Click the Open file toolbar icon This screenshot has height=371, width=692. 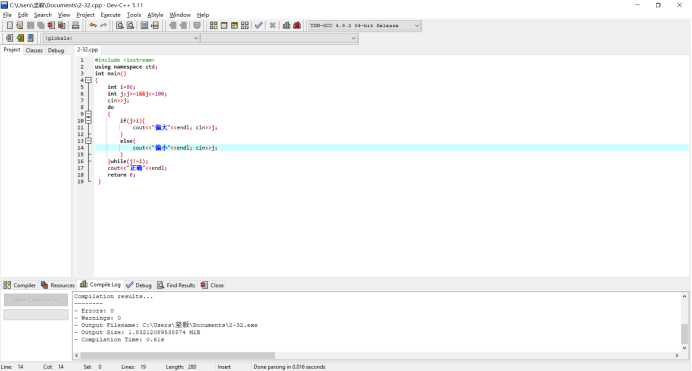click(20, 26)
